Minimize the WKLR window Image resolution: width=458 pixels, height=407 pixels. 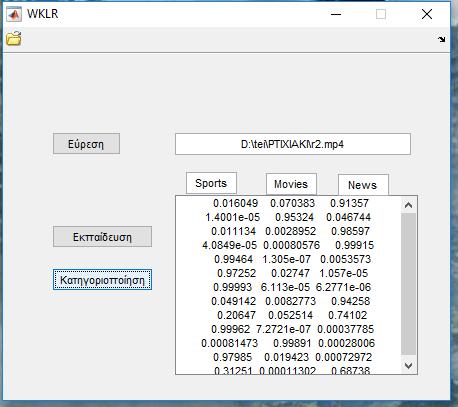[x=336, y=14]
